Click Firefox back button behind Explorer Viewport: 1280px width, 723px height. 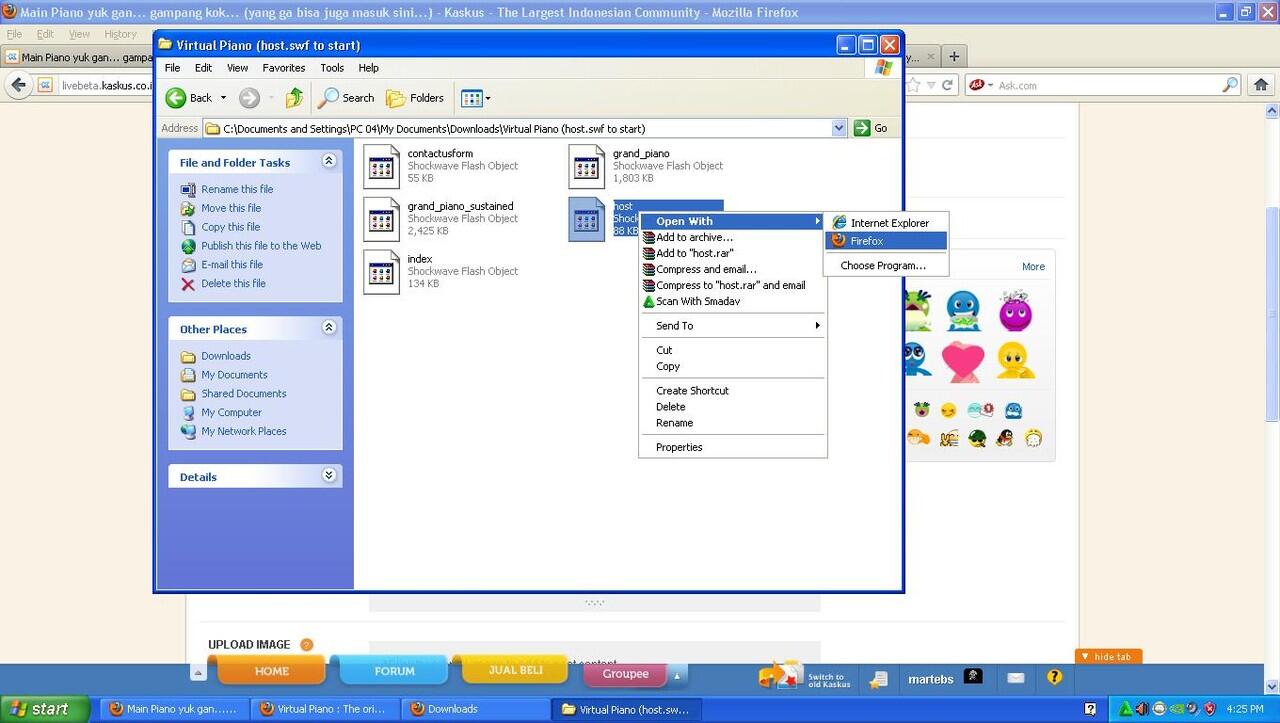[18, 85]
